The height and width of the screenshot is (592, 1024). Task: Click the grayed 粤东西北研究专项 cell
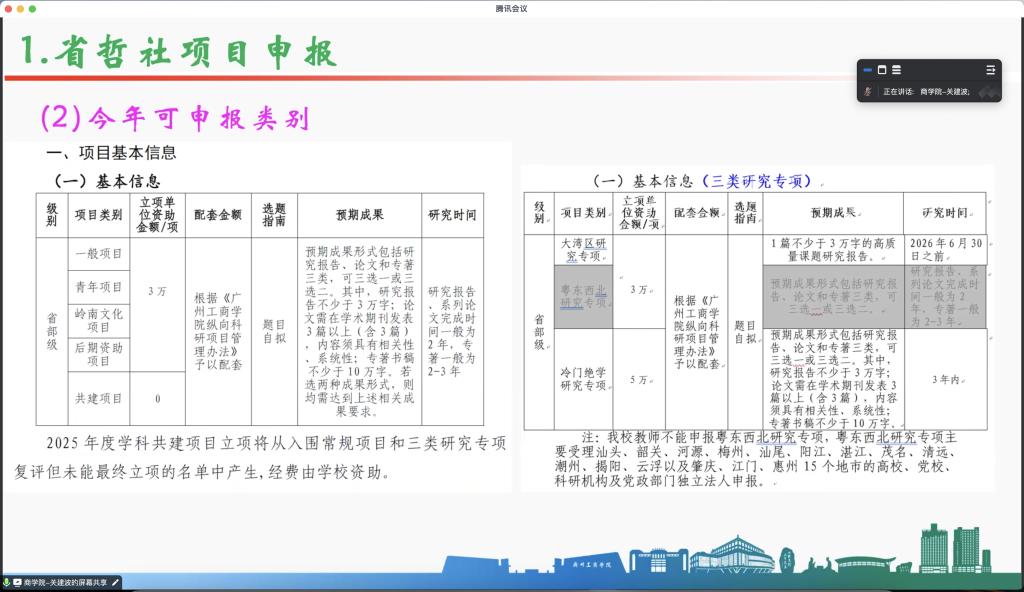583,295
